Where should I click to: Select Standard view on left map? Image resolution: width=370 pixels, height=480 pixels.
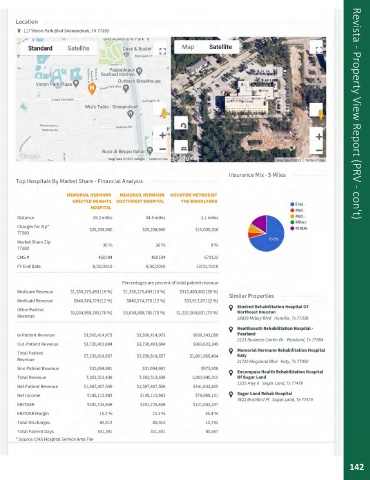point(40,48)
